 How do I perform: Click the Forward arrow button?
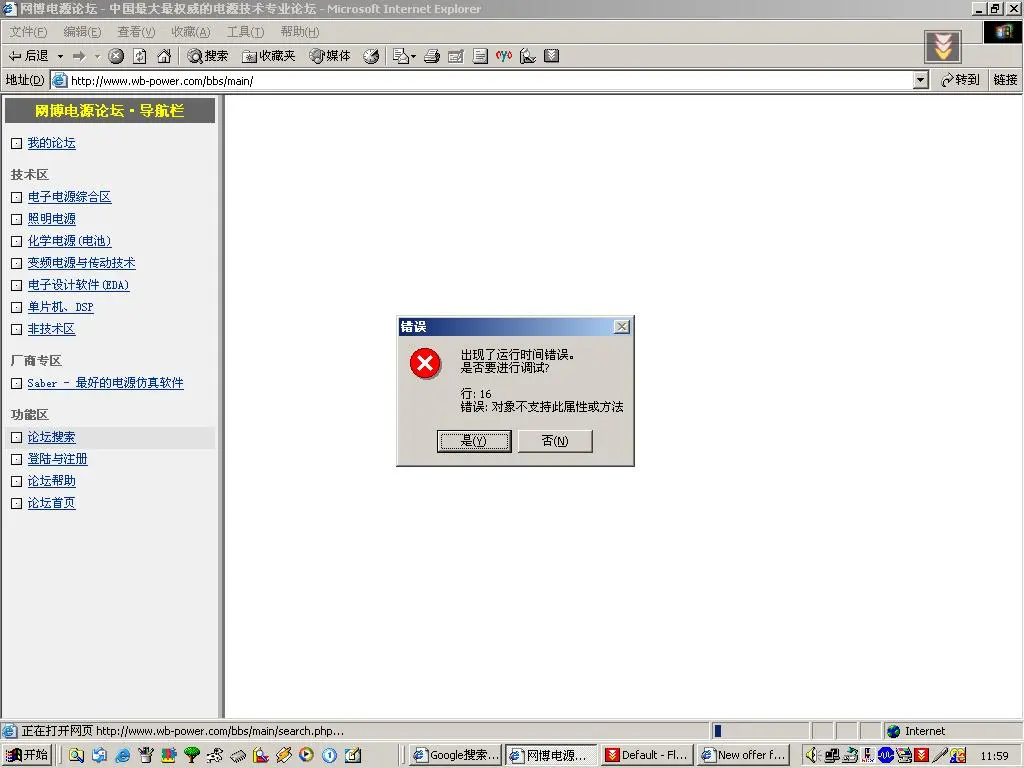pyautogui.click(x=79, y=56)
